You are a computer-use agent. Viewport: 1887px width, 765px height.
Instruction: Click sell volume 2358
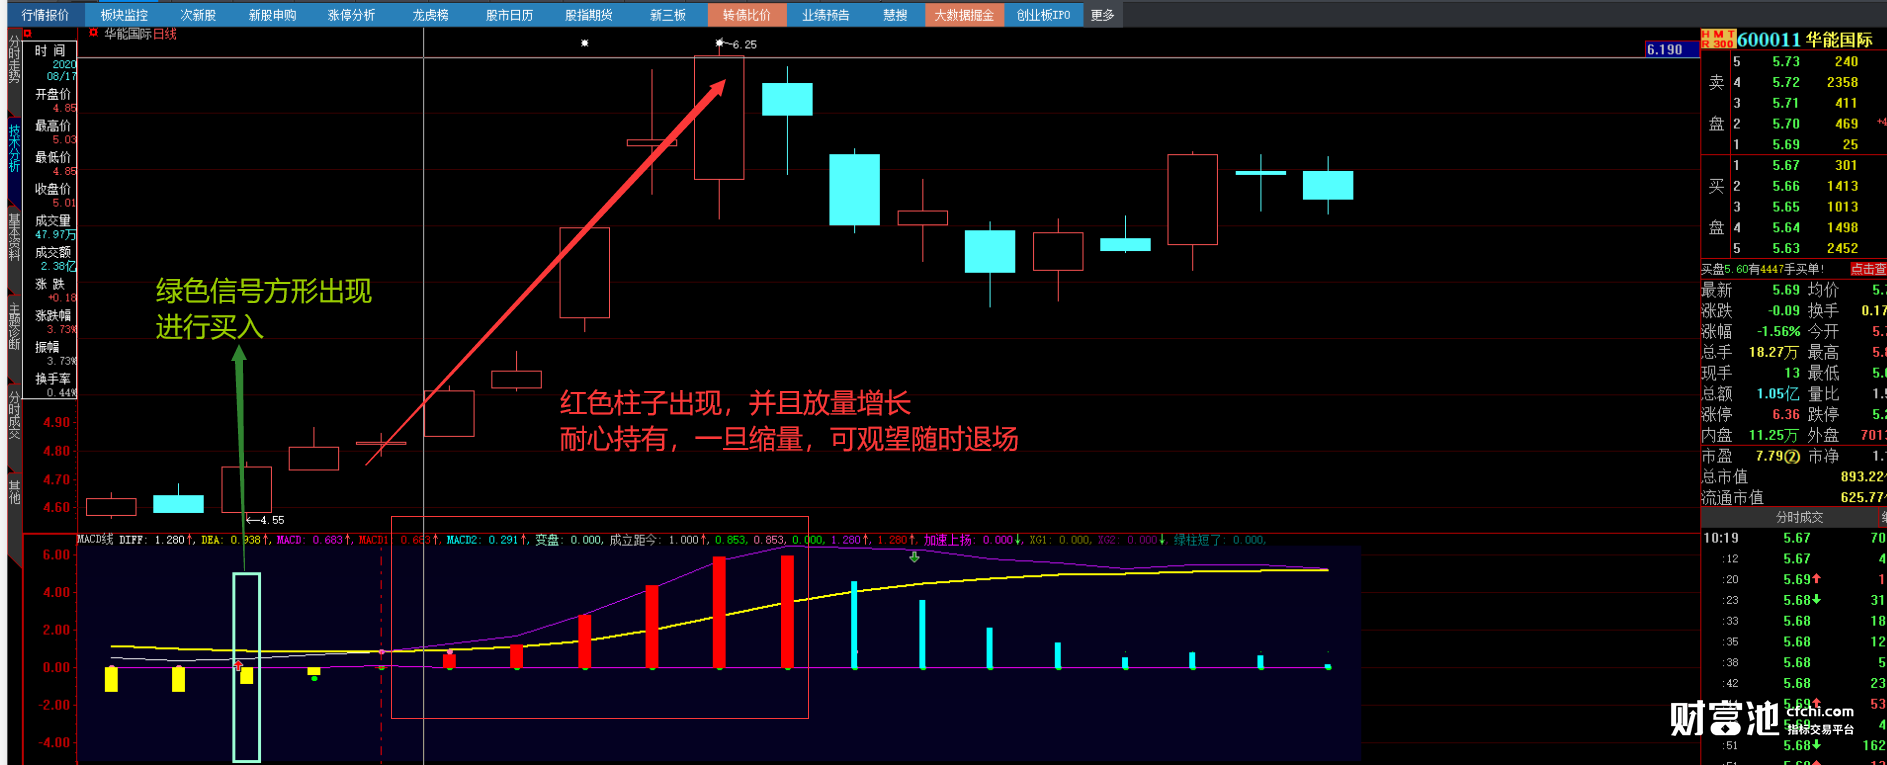(1842, 82)
